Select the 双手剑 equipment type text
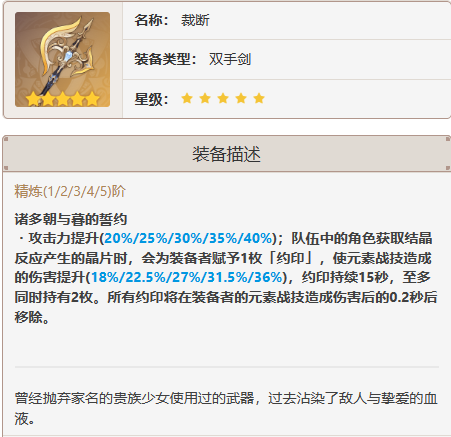 pyautogui.click(x=230, y=59)
